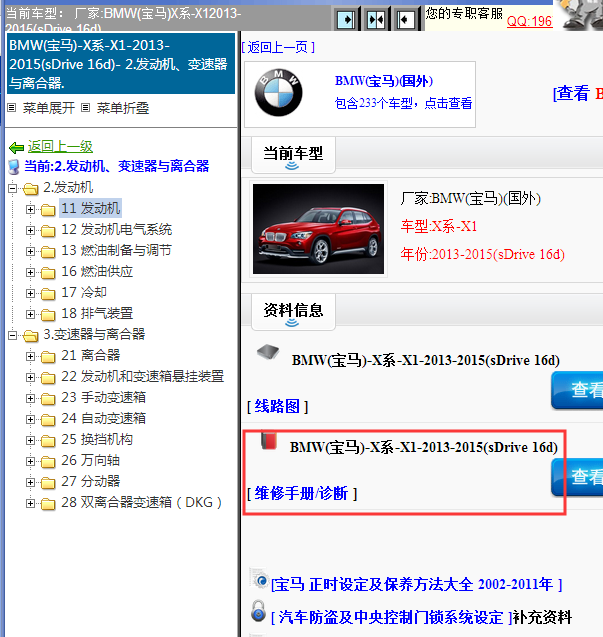603x637 pixels.
Task: Select the 28 双离合器变速箱（DKG） item
Action: click(141, 503)
